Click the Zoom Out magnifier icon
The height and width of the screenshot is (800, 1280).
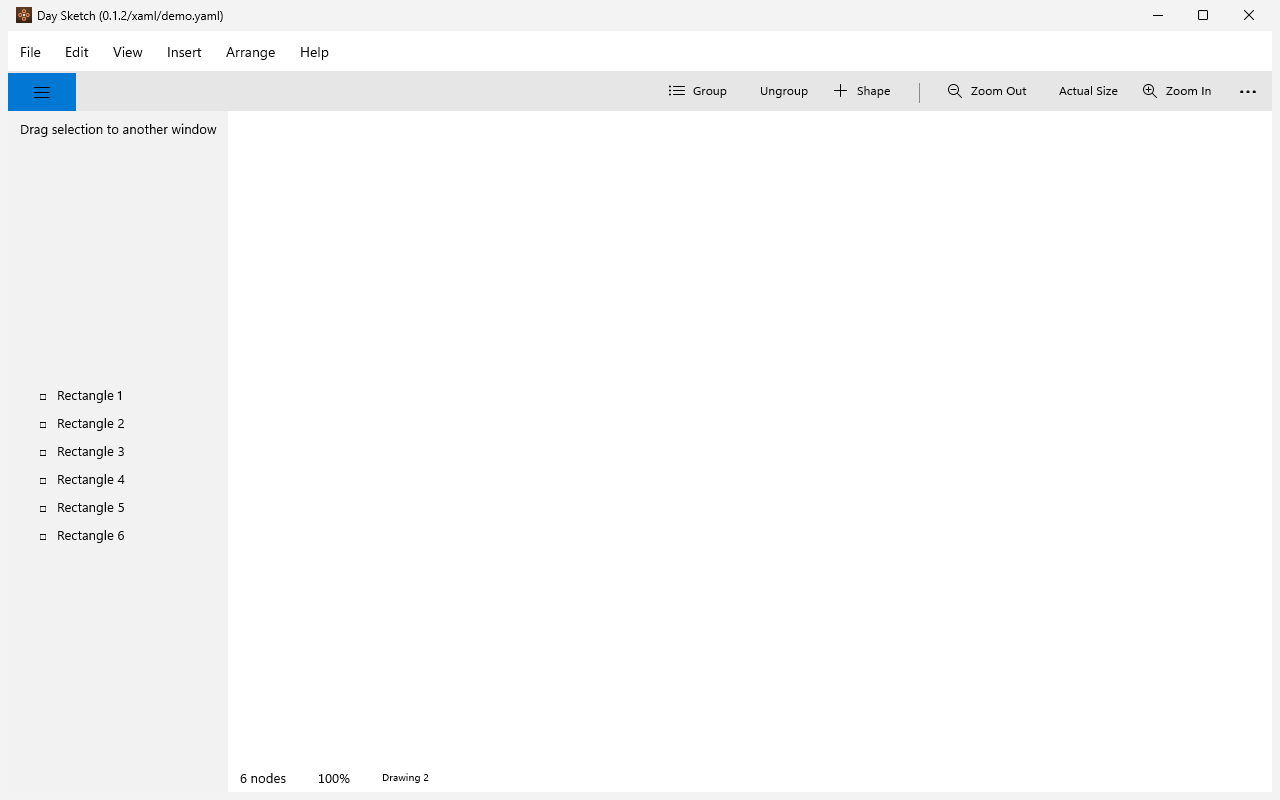(955, 91)
